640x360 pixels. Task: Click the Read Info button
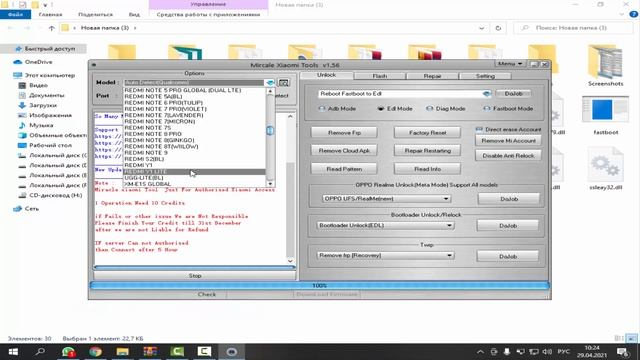point(427,169)
